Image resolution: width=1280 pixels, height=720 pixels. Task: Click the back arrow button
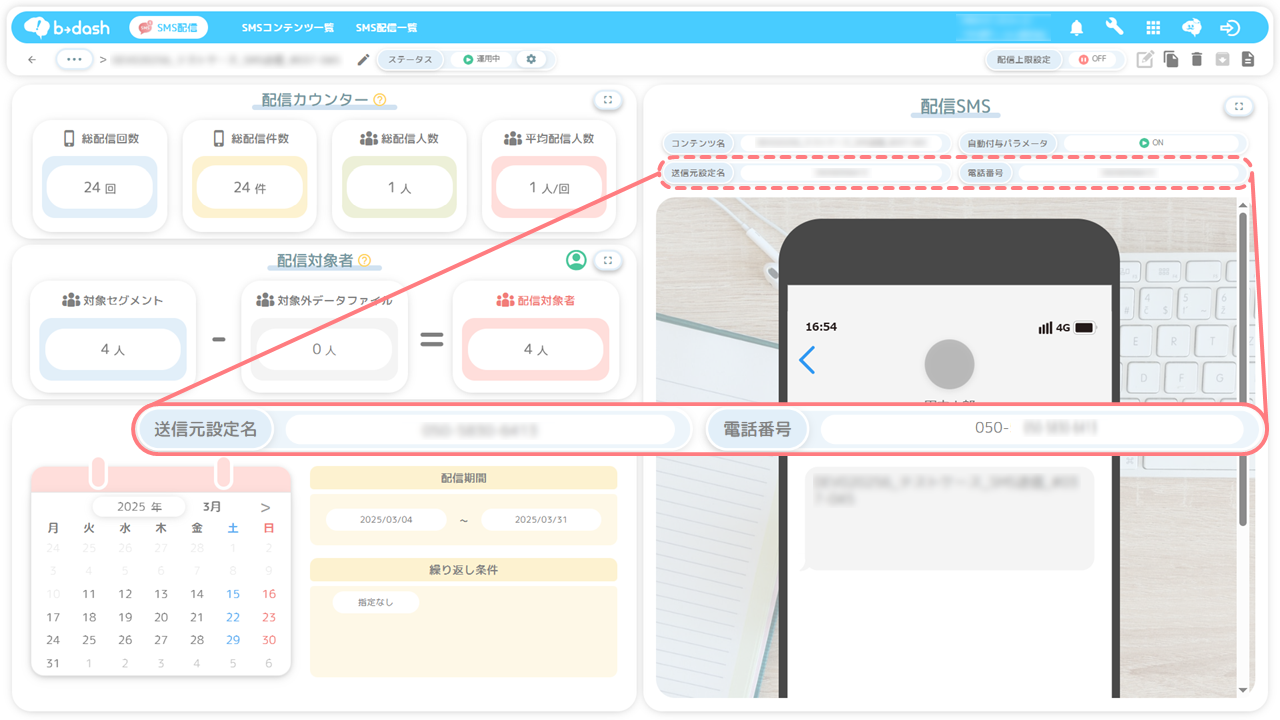click(32, 60)
